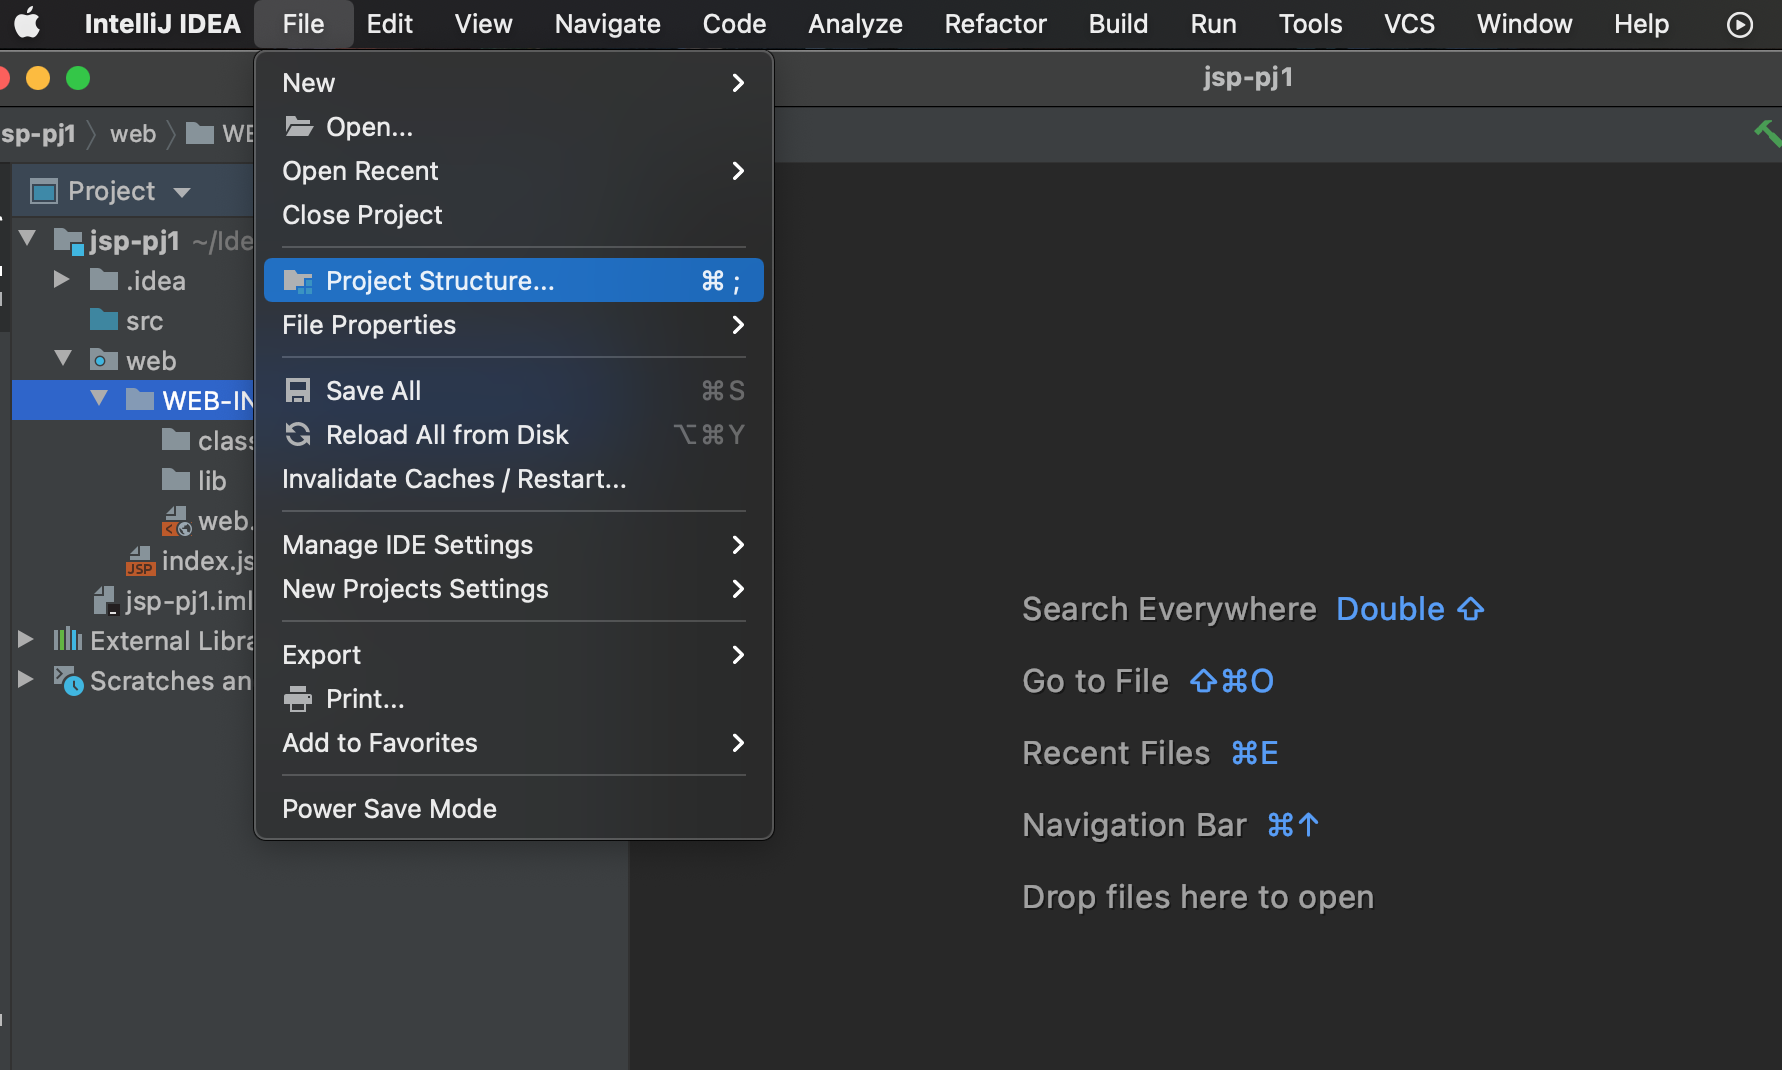This screenshot has width=1782, height=1070.
Task: Open the Project view dropdown arrow
Action: pyautogui.click(x=182, y=192)
